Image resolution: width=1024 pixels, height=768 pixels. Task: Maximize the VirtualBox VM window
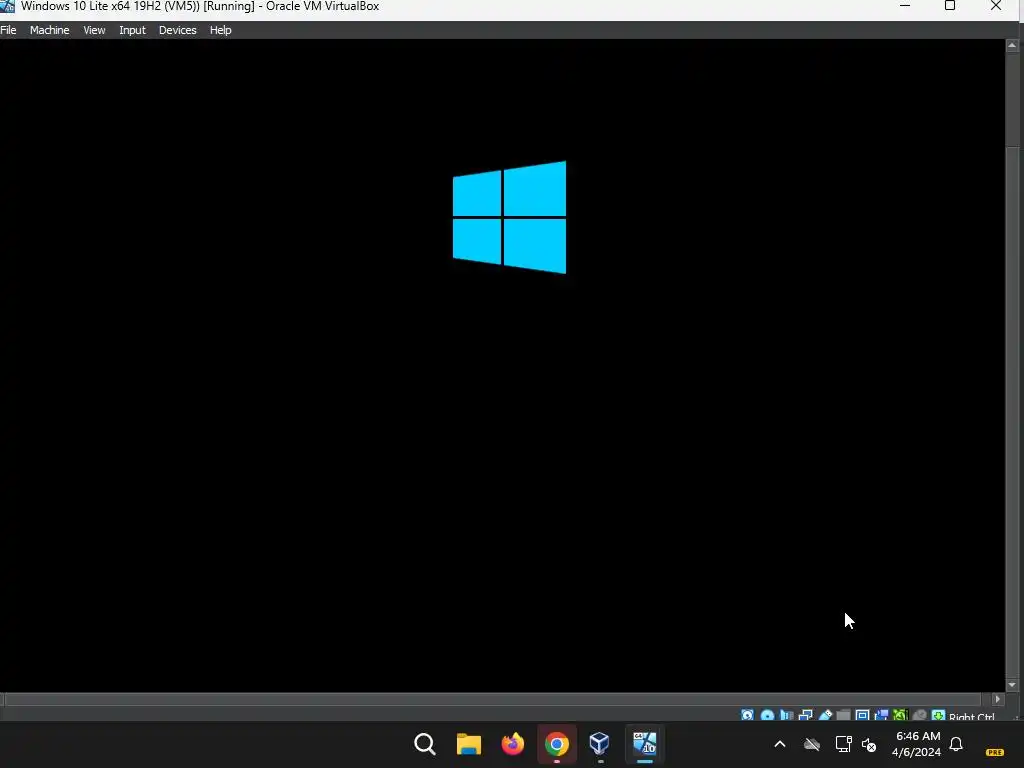(x=950, y=6)
